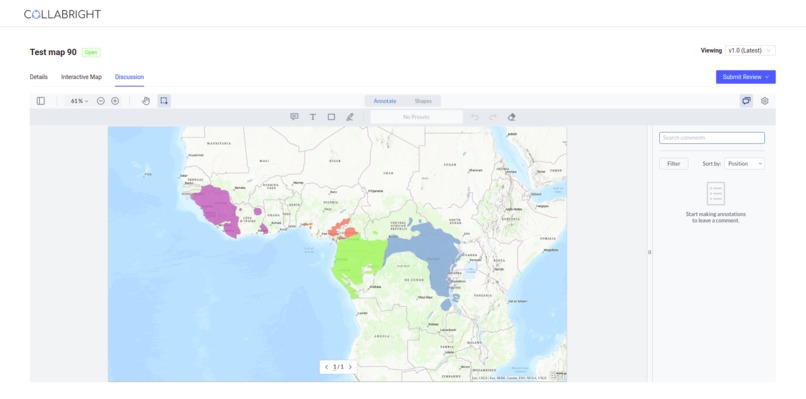The height and width of the screenshot is (399, 806).
Task: Open the v1.0 (Latest) version dropdown
Action: 750,50
